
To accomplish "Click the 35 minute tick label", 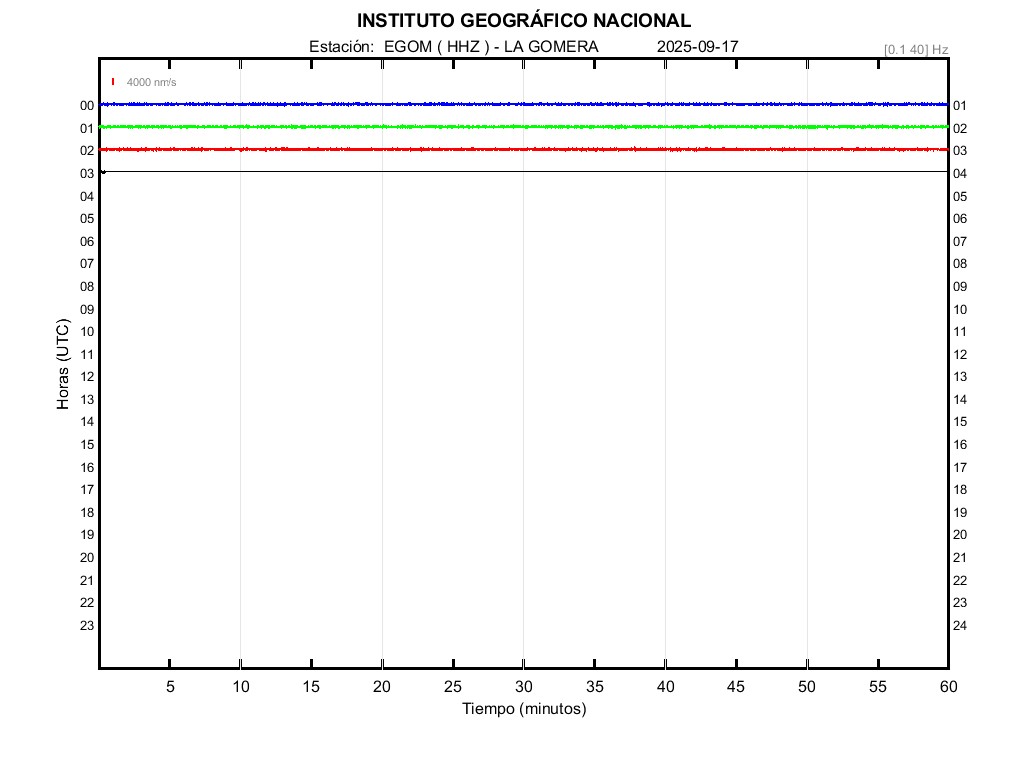I will (x=594, y=686).
